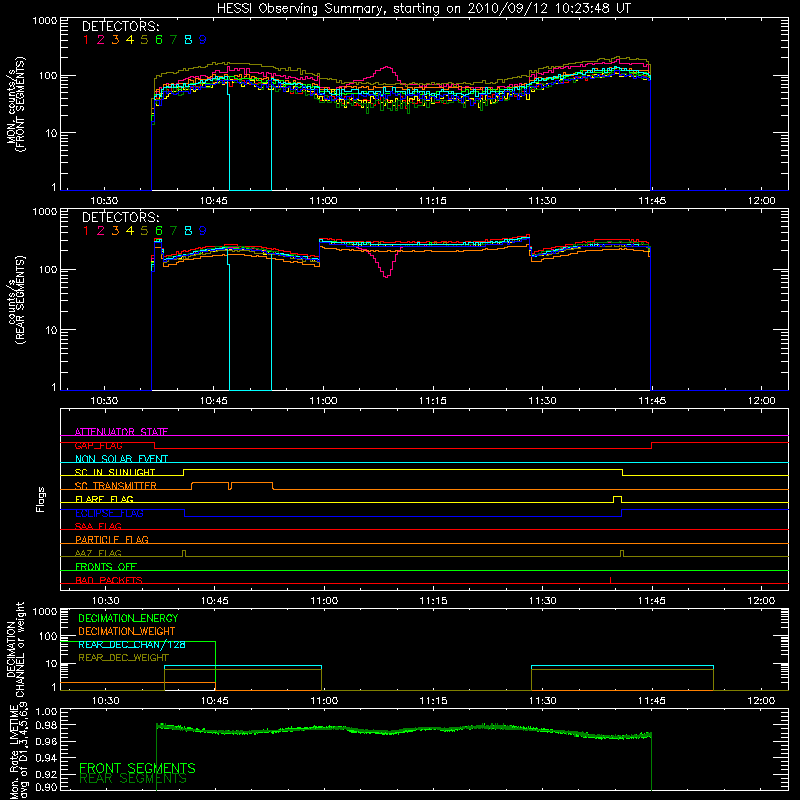Click the FRONT SEGMENTS livetime legend label
Screen dimensions: 800x800
(137, 768)
